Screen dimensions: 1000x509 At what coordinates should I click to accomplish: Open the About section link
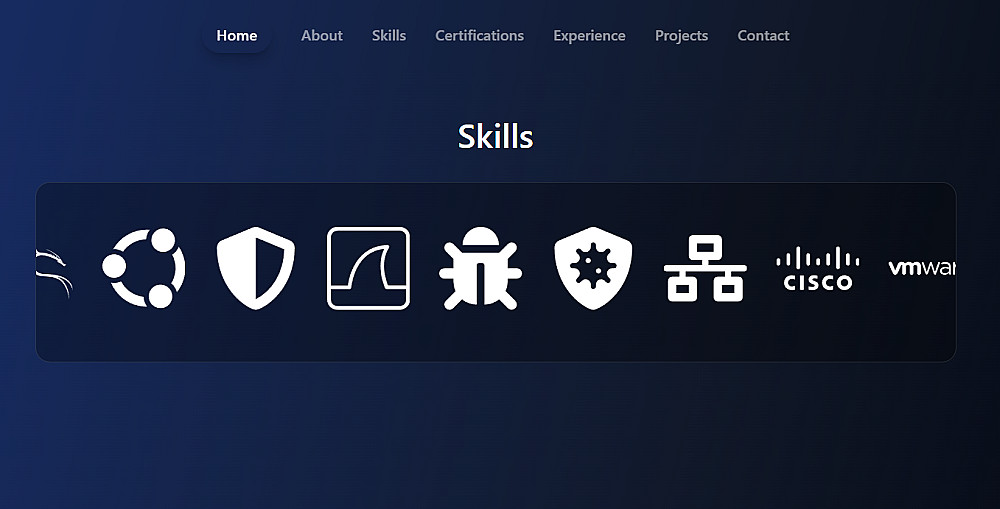322,36
